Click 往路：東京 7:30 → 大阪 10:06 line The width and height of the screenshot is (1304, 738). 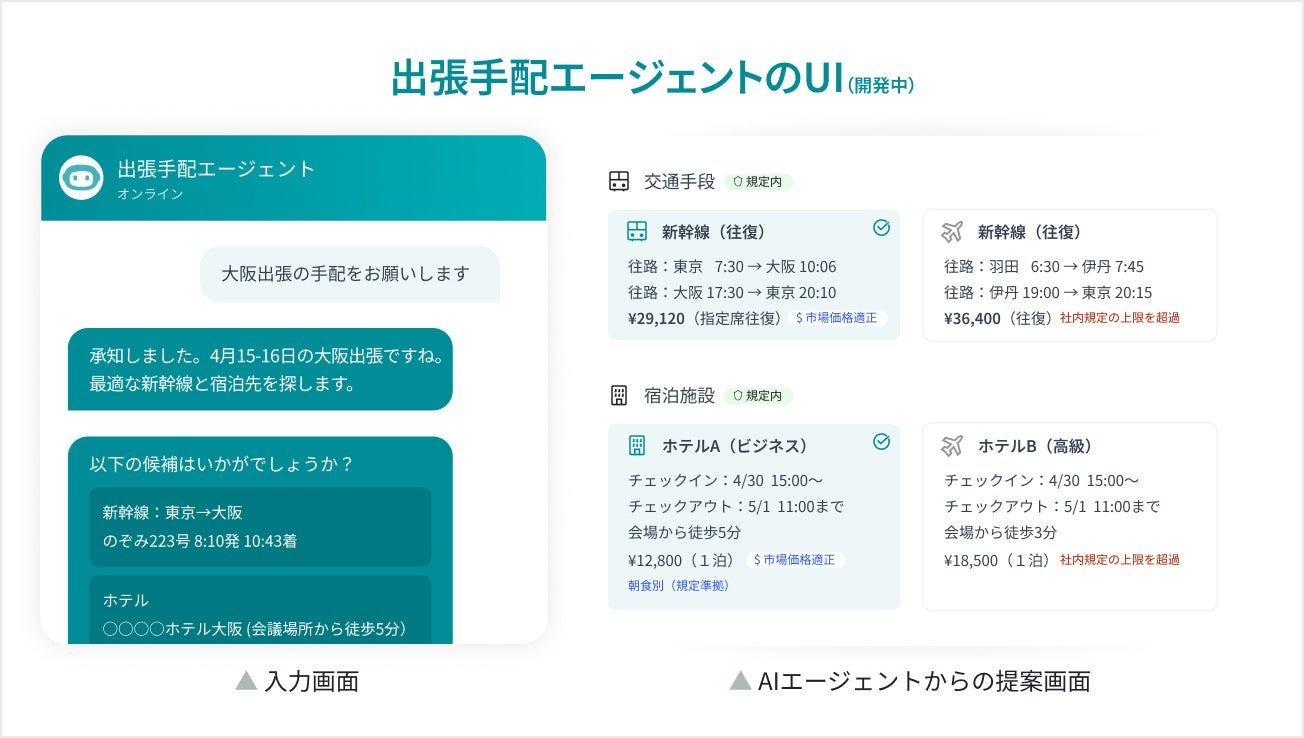tap(732, 267)
